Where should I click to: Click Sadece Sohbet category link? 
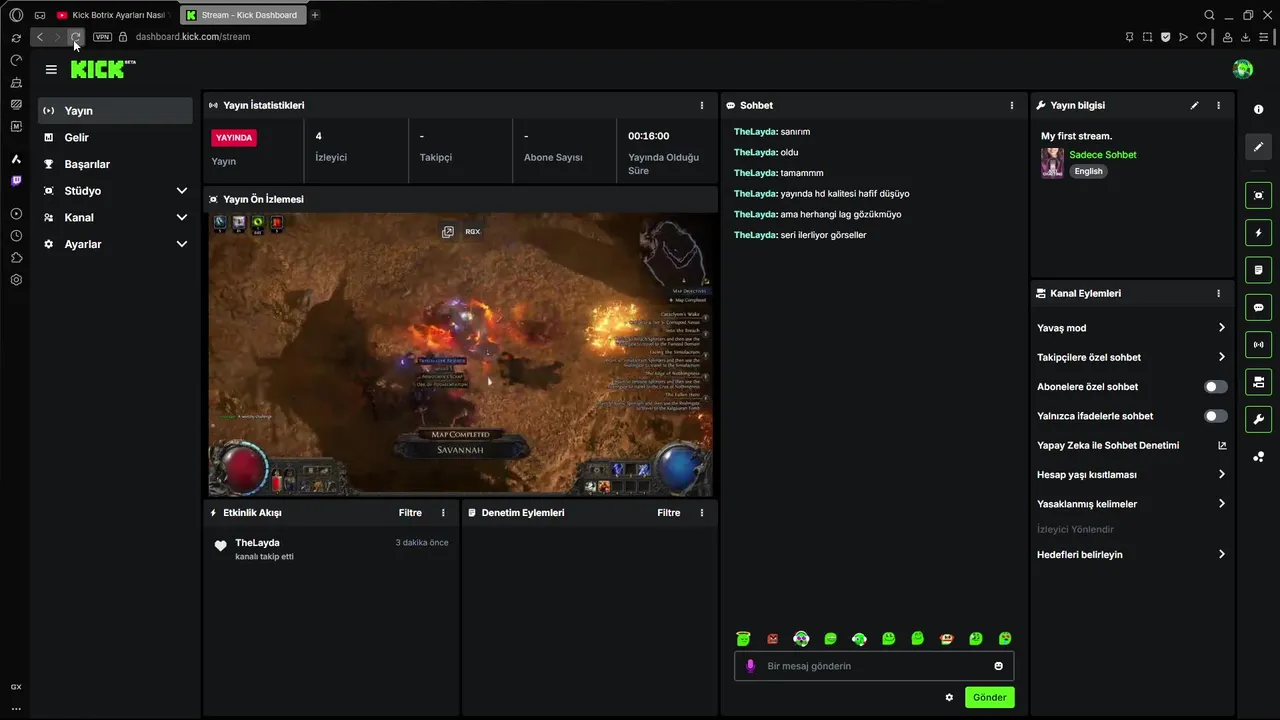pos(1103,155)
